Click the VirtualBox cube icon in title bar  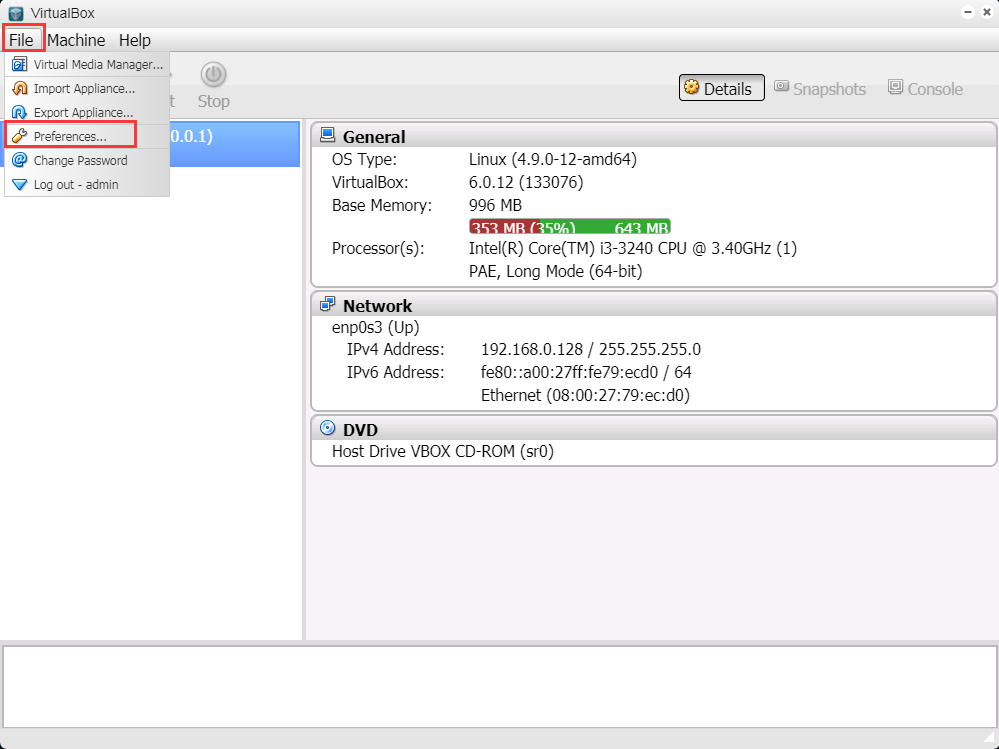(x=16, y=13)
